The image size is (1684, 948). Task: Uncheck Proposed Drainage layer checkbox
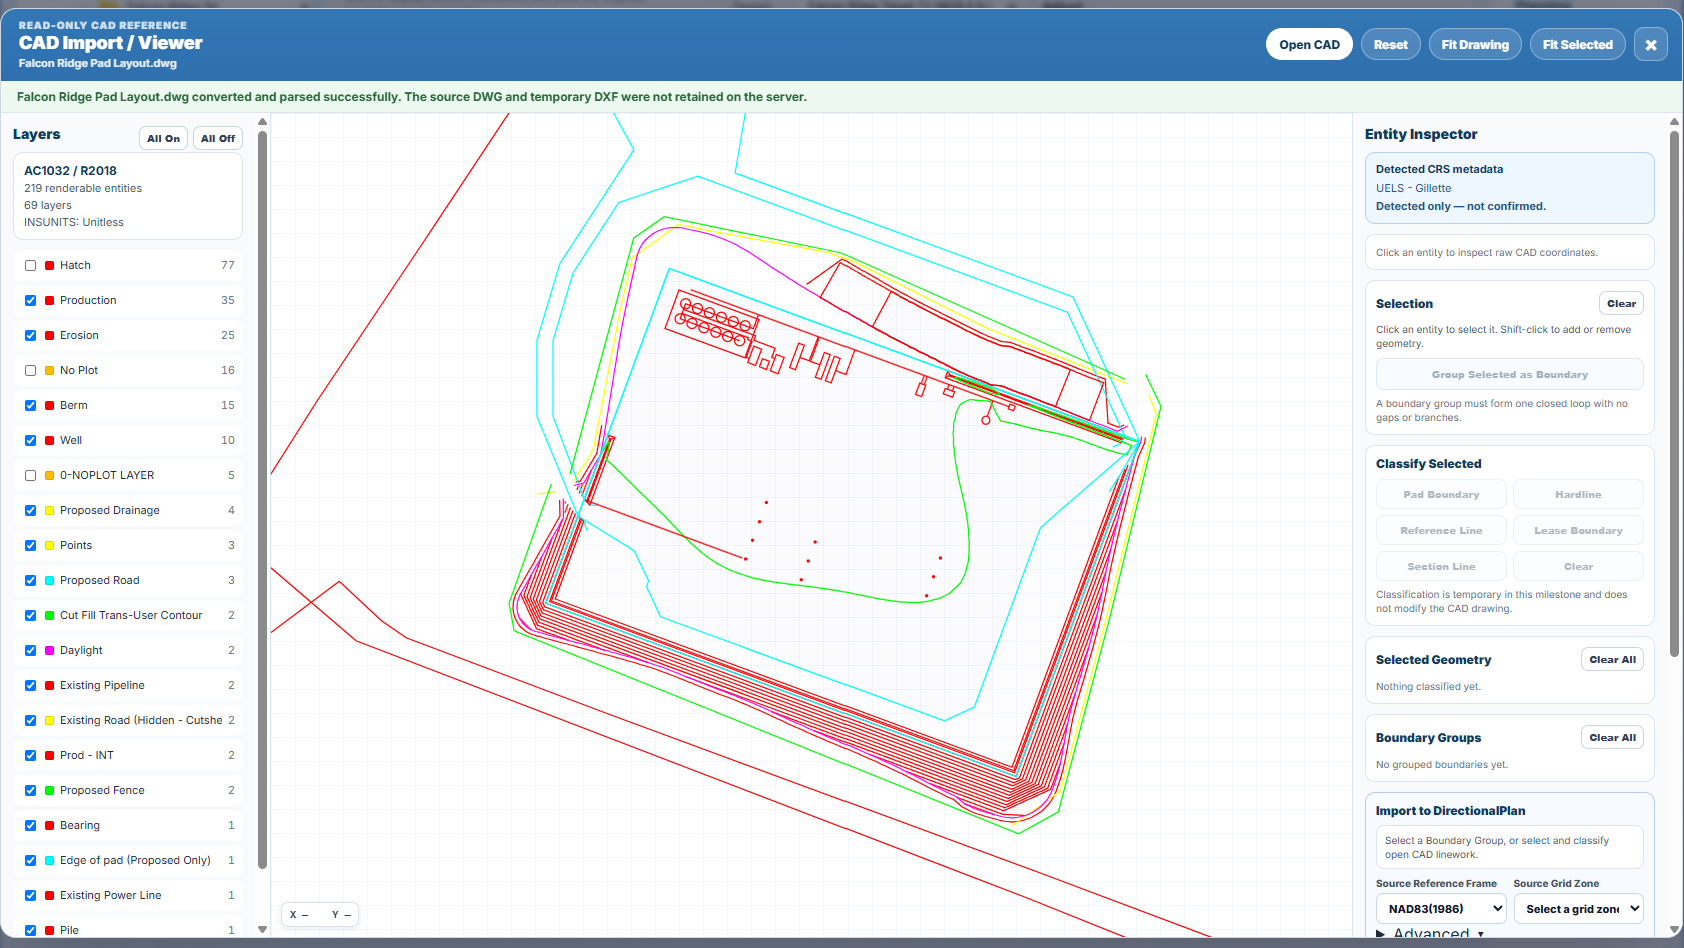tap(30, 510)
